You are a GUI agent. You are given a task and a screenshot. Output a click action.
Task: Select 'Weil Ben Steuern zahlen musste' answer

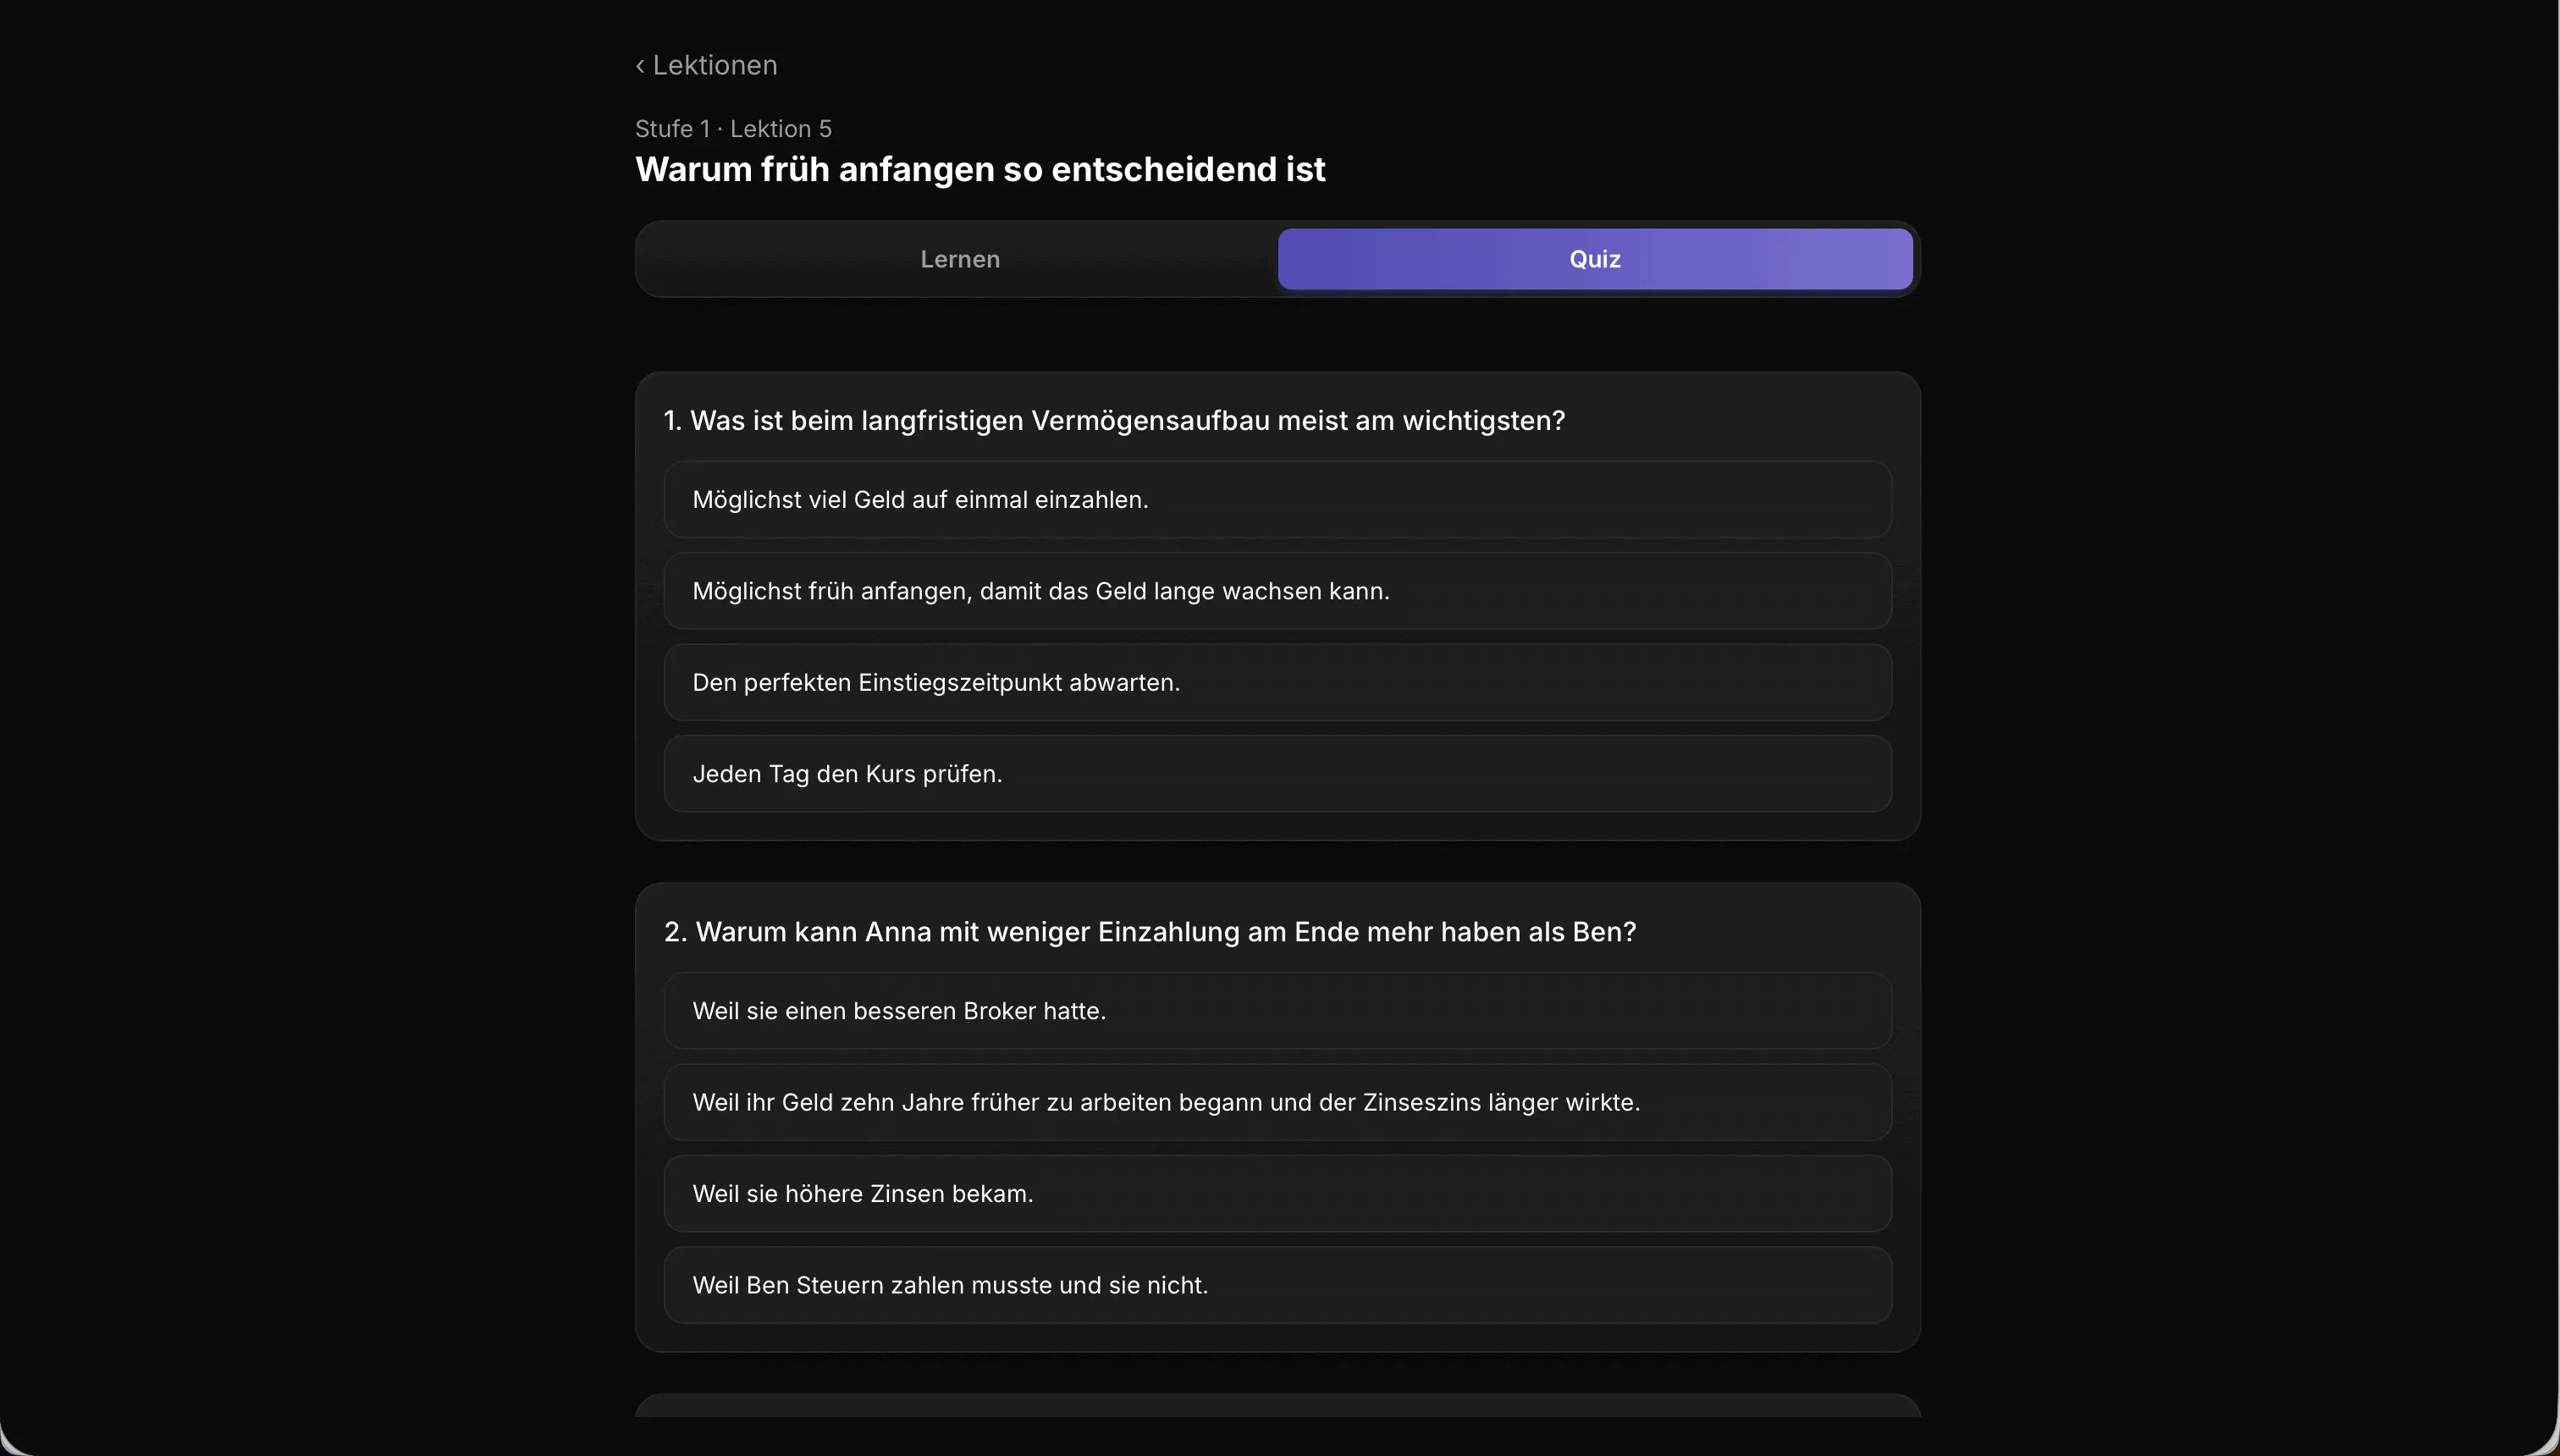tap(1278, 1285)
